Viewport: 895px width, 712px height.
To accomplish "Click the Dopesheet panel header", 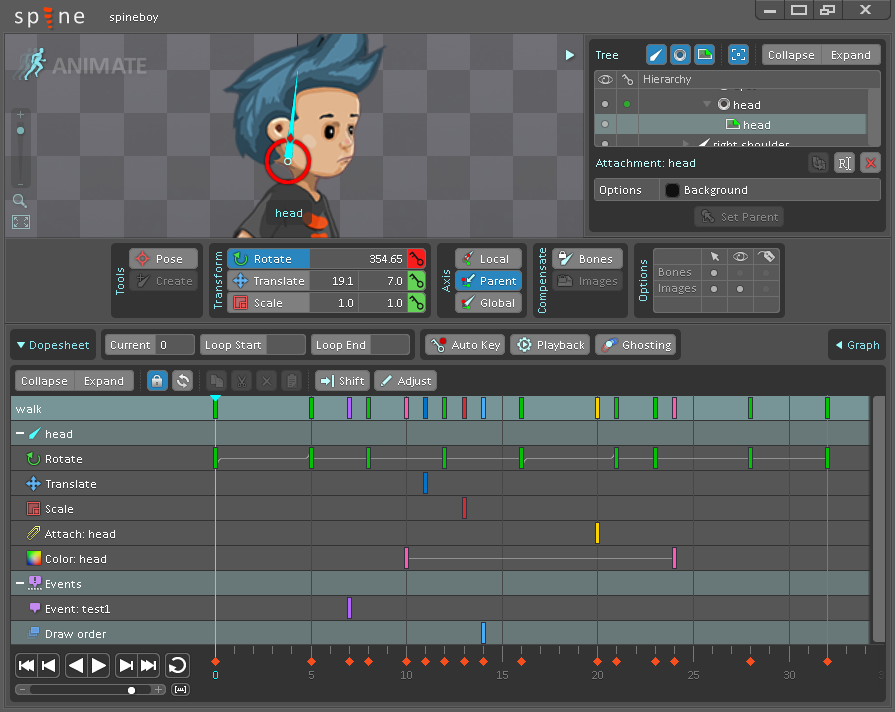I will point(54,345).
